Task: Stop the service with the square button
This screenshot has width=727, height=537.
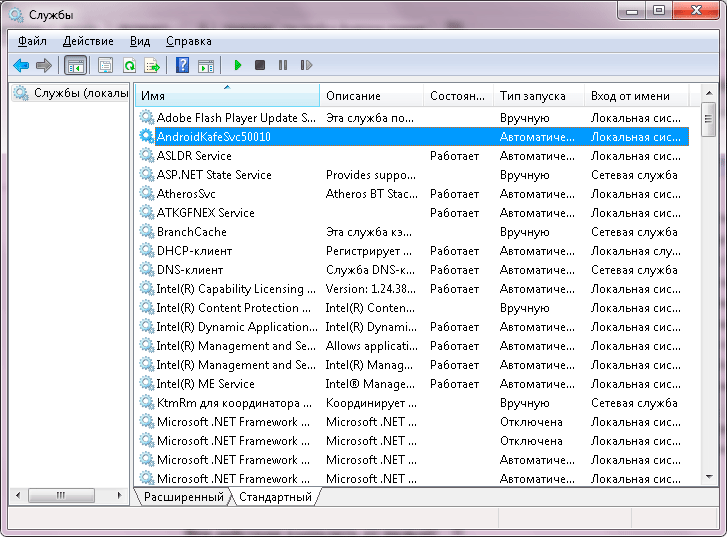Action: 260,65
